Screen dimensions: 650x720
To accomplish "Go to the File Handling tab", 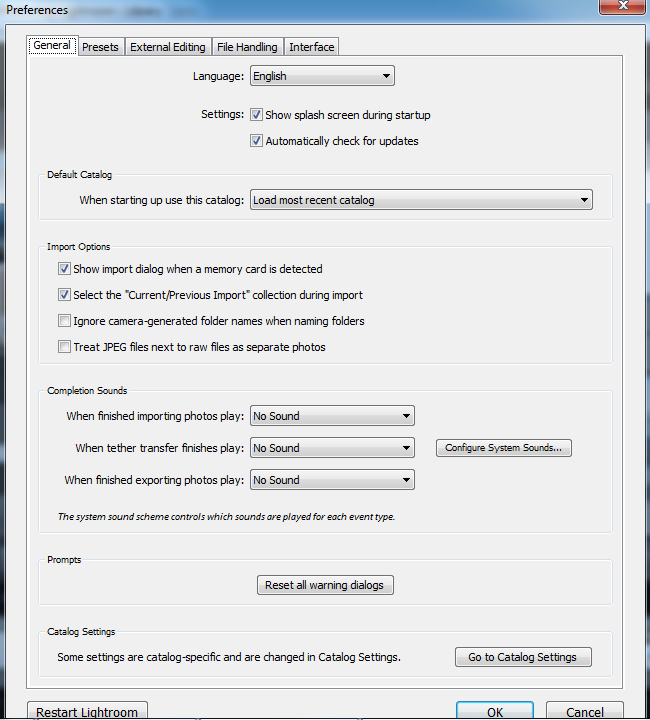I will coord(247,47).
